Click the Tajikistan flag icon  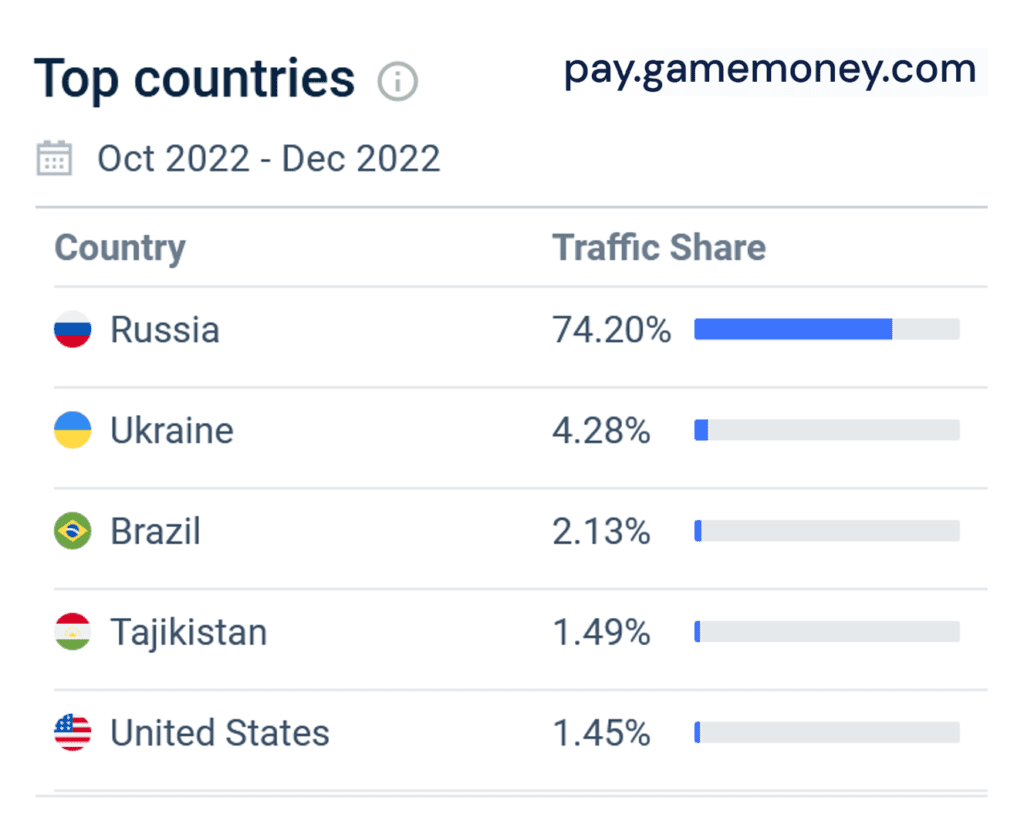72,632
